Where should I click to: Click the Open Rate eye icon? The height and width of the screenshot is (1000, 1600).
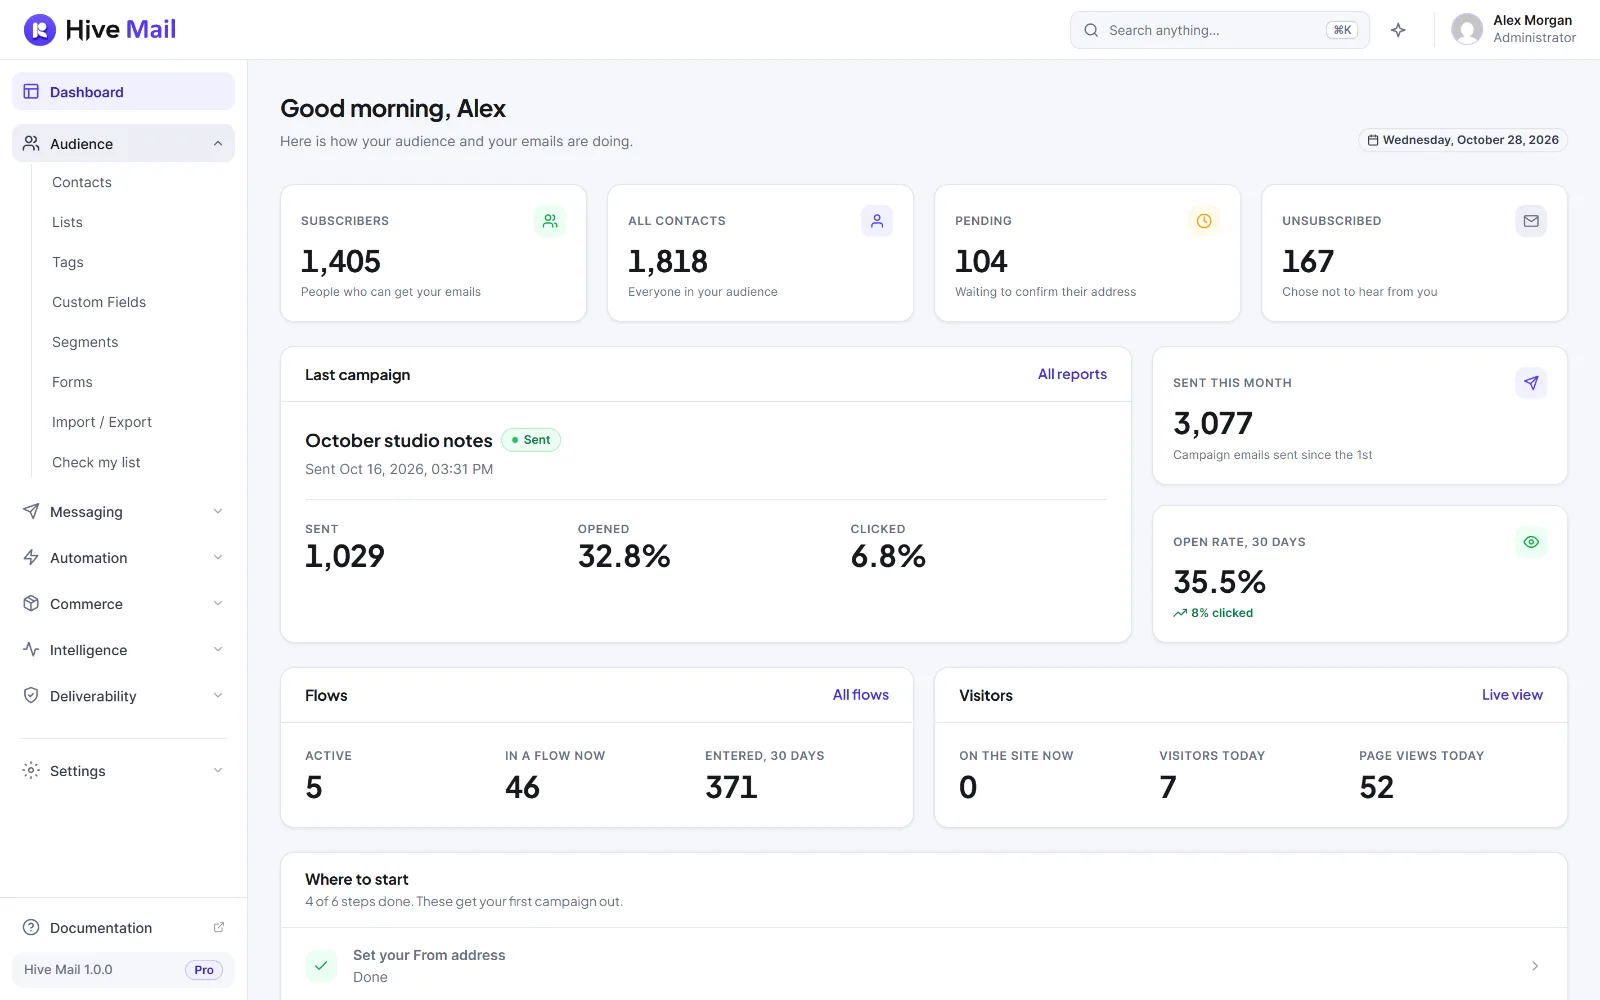tap(1531, 542)
